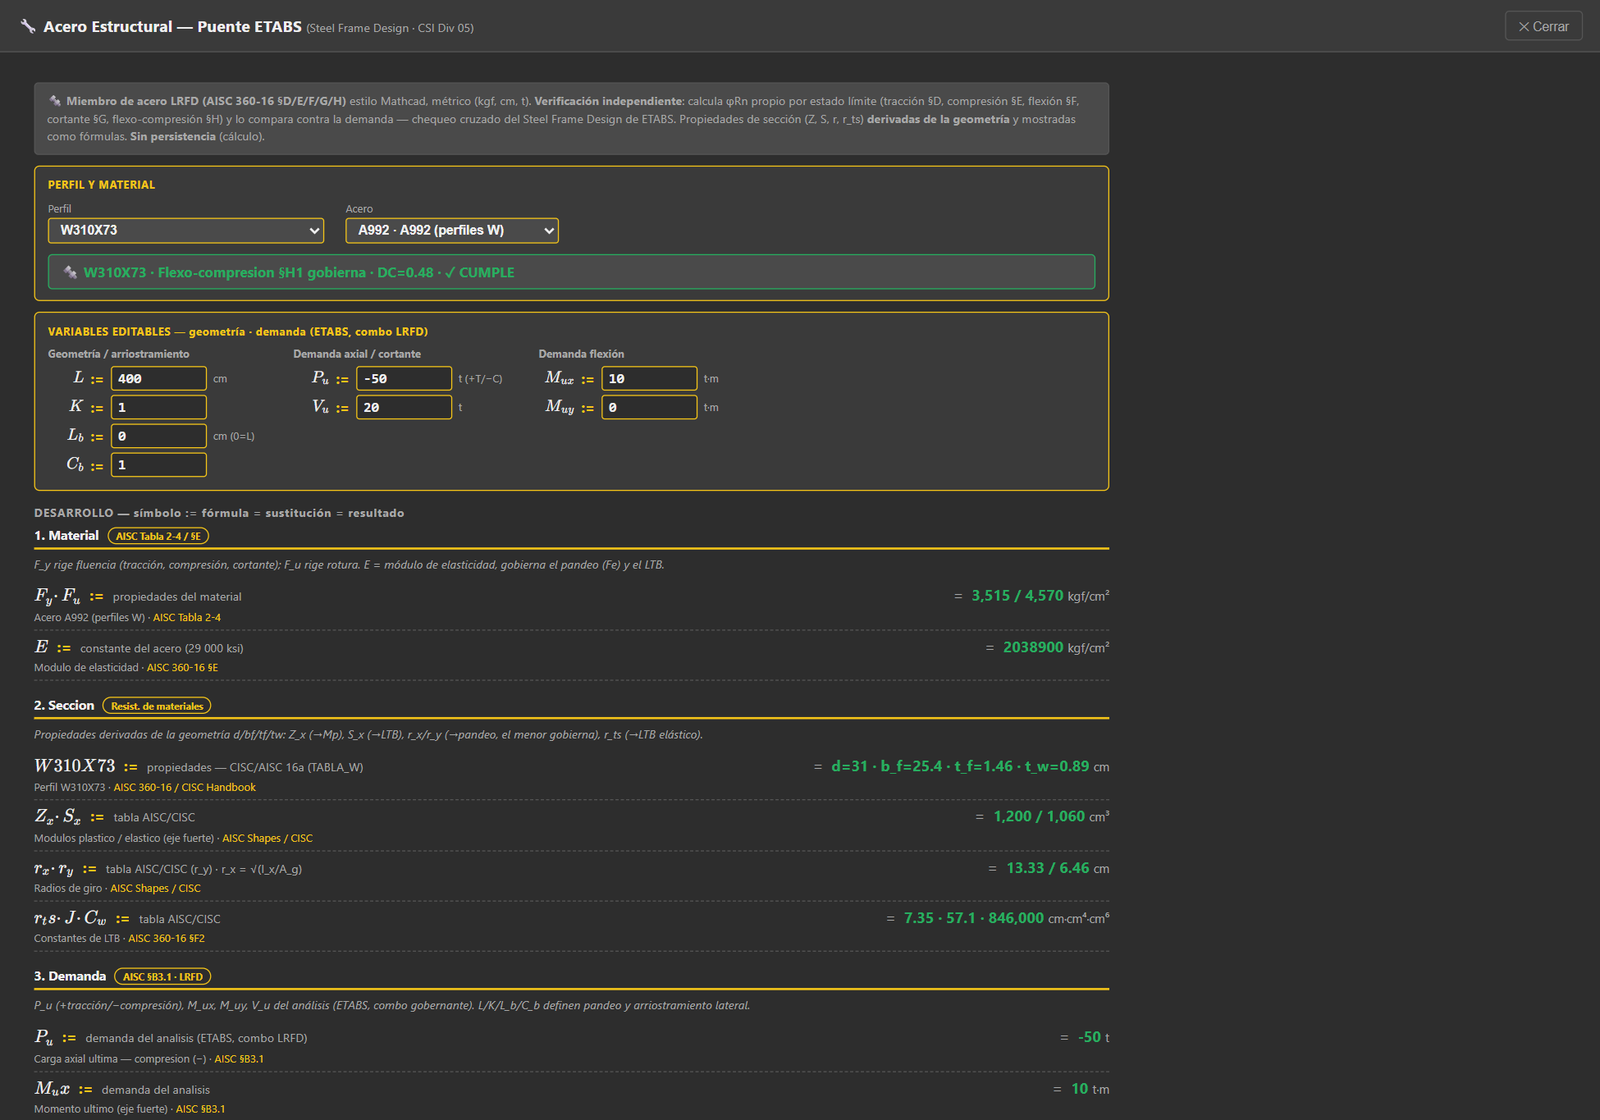Click the value '3,515 / 4,570' kgf/cm²
Viewport: 1600px width, 1120px height.
[1017, 596]
